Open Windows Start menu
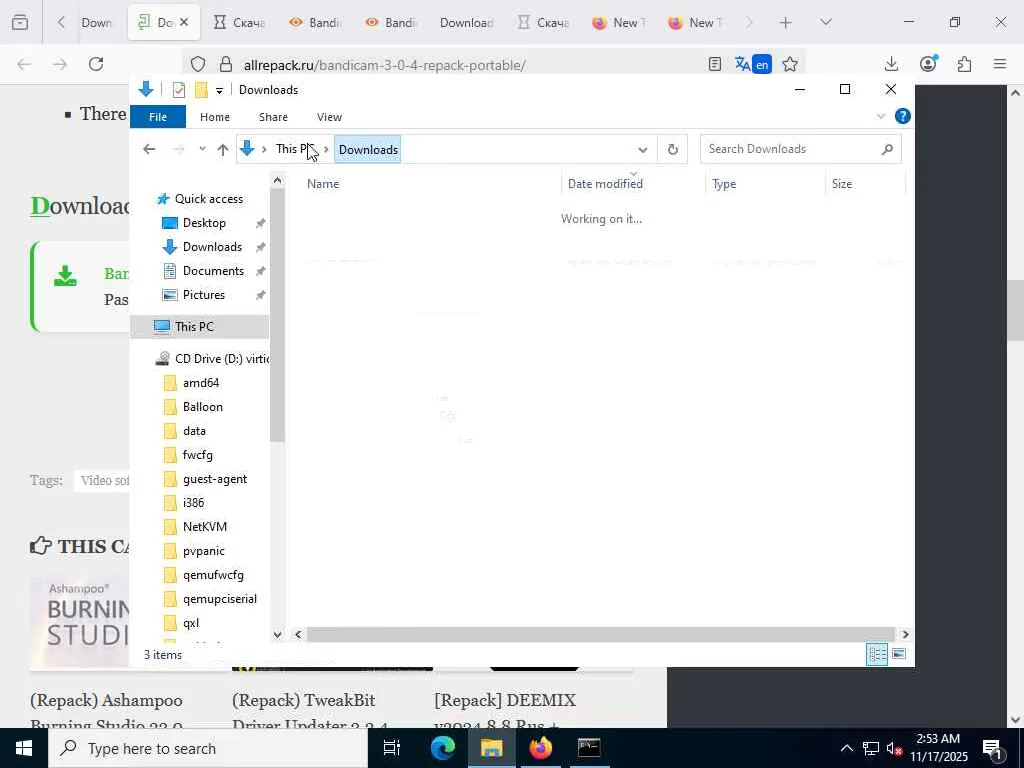This screenshot has width=1024, height=768. click(24, 748)
